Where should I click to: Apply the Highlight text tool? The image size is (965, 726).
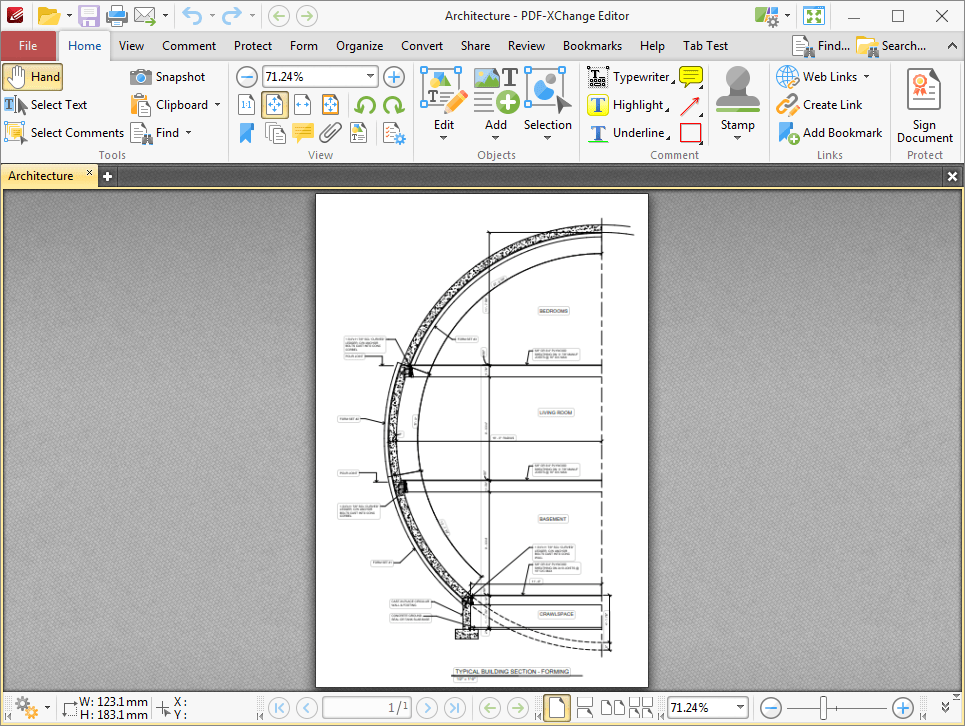pos(631,104)
